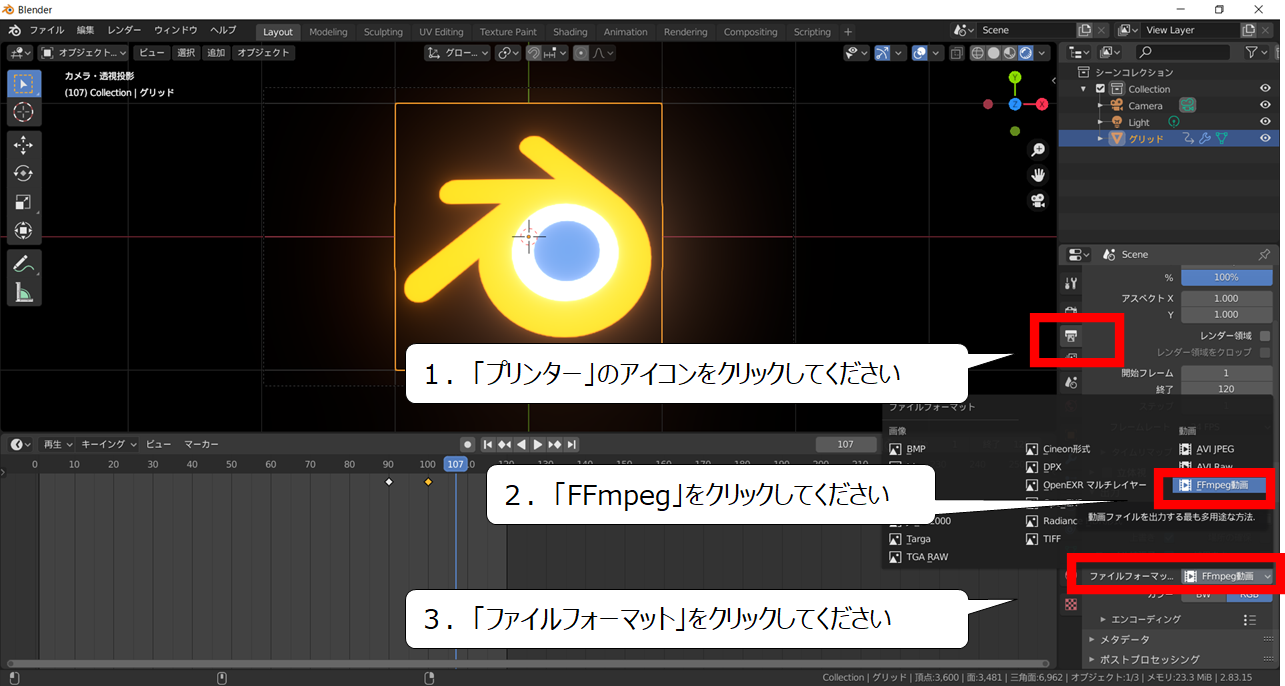The width and height of the screenshot is (1285, 686).
Task: Uncheck the Collection checkbox in outliner
Action: pyautogui.click(x=1101, y=89)
